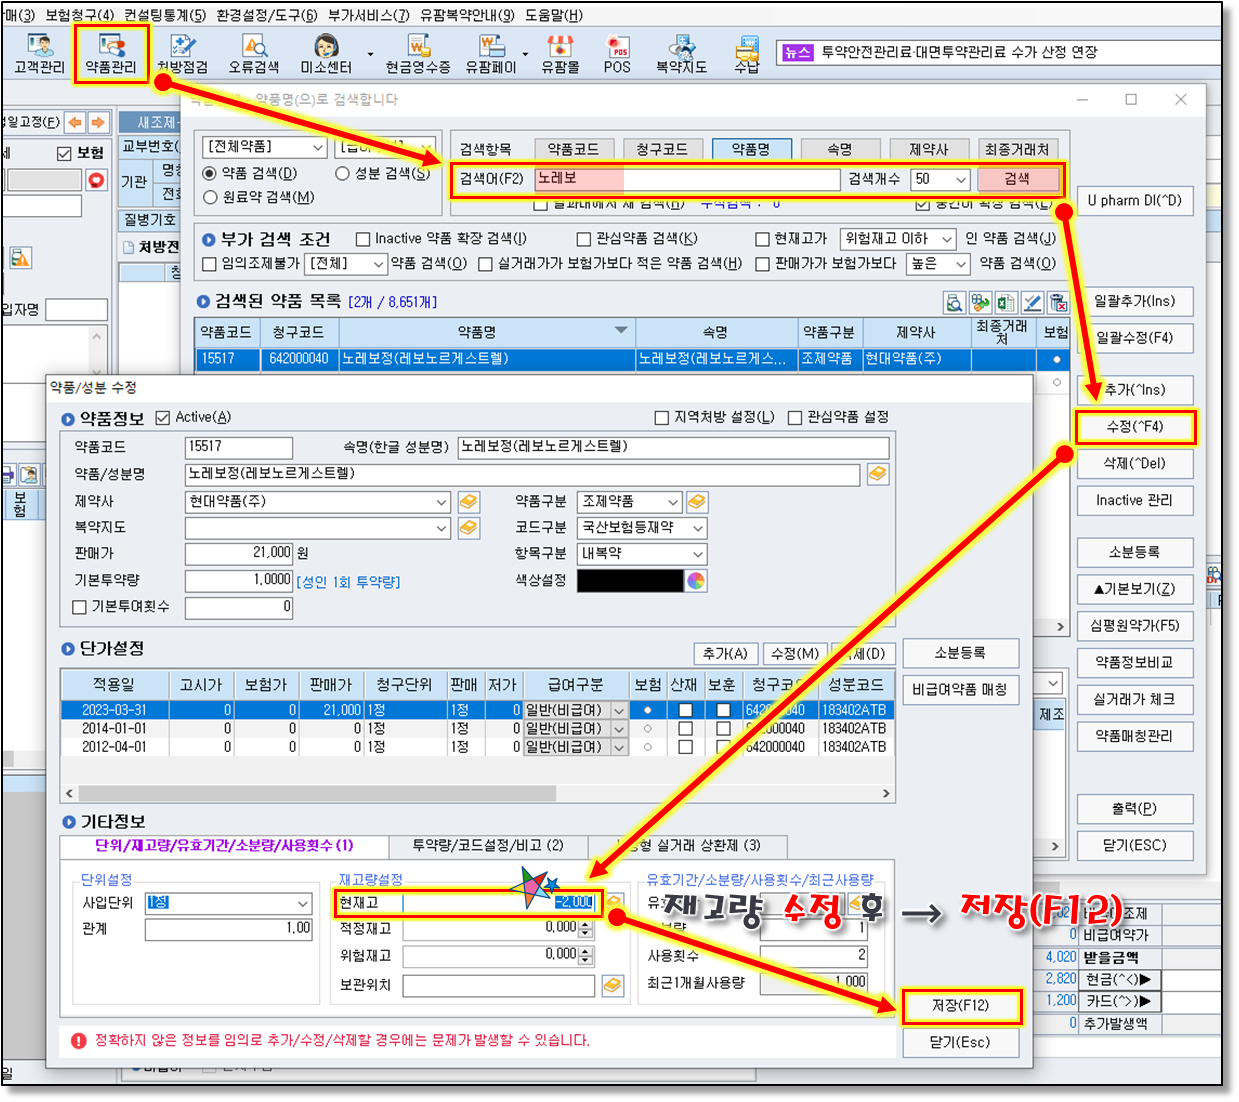The height and width of the screenshot is (1102, 1239).
Task: Open 현금영수증 toolbar icon
Action: (x=418, y=54)
